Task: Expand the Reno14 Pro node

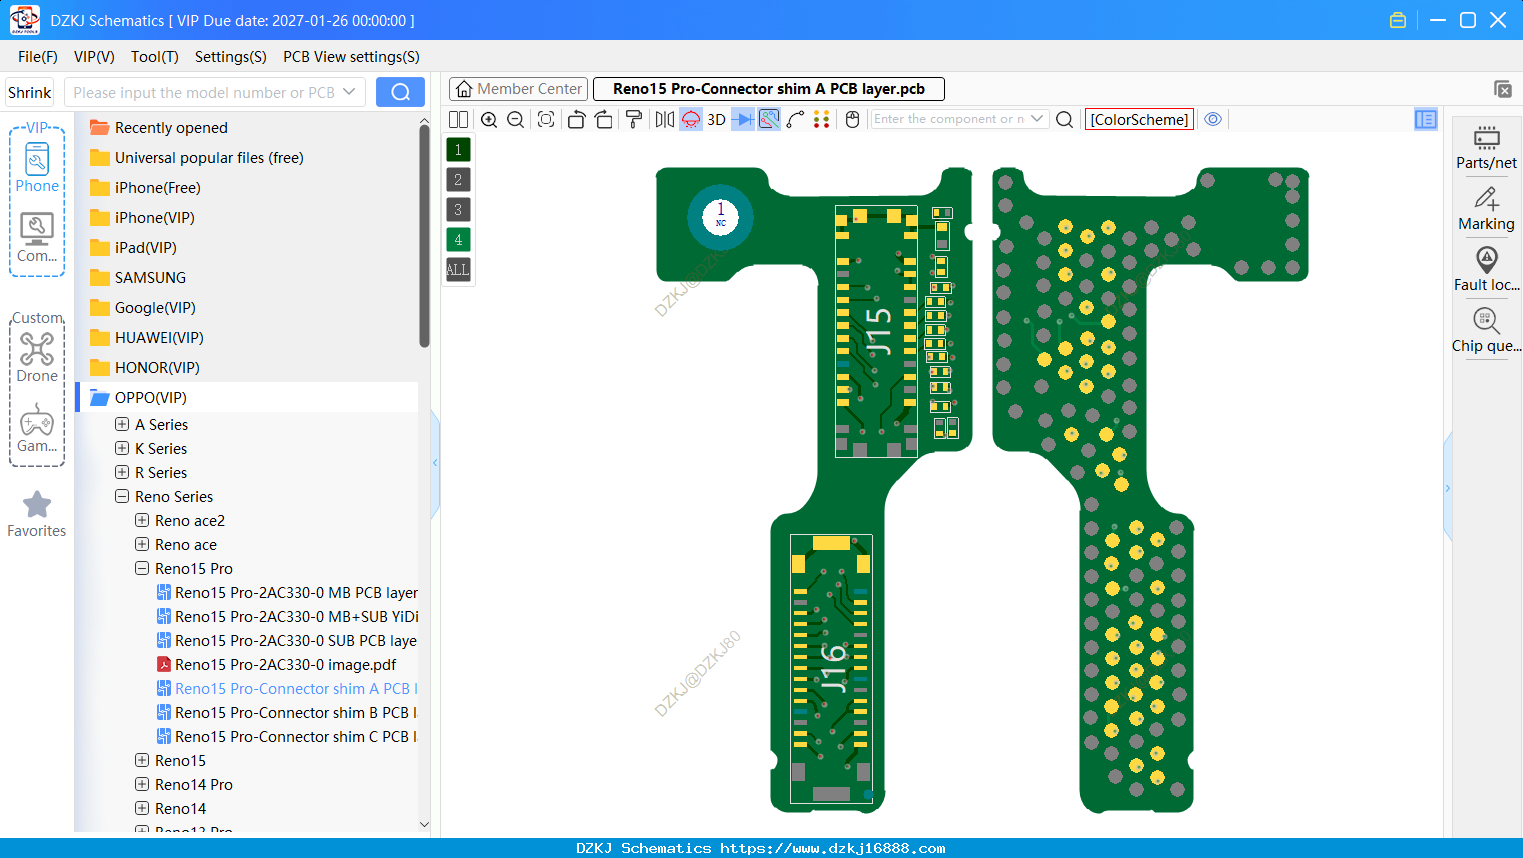Action: 142,785
